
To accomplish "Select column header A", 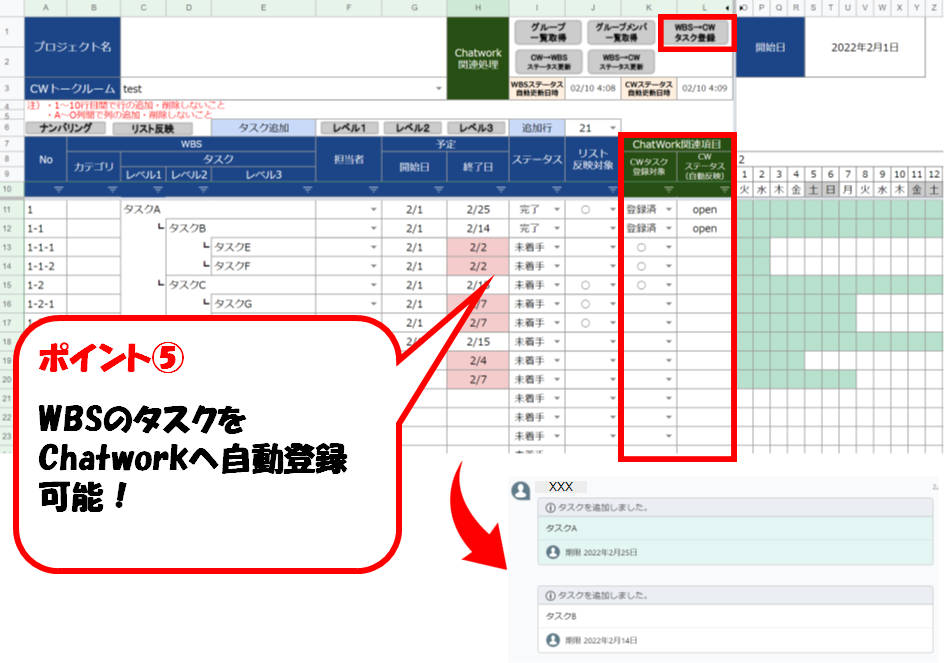I will (x=46, y=8).
